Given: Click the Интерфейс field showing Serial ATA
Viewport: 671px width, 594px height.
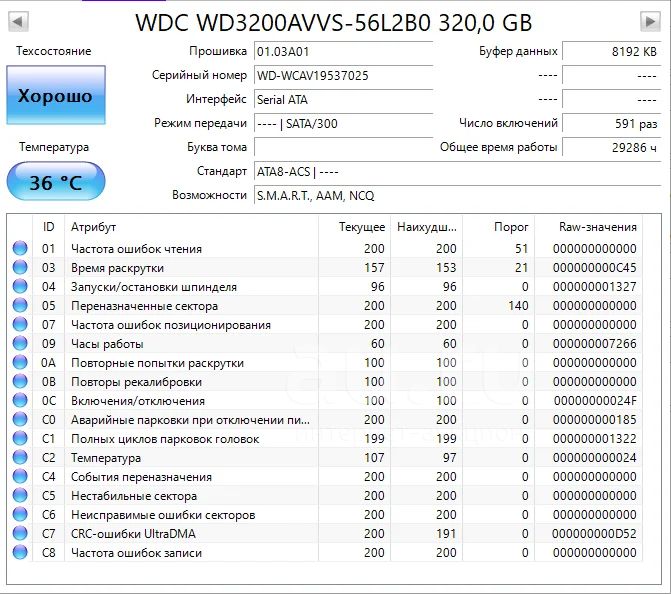Looking at the screenshot, I should tap(344, 100).
